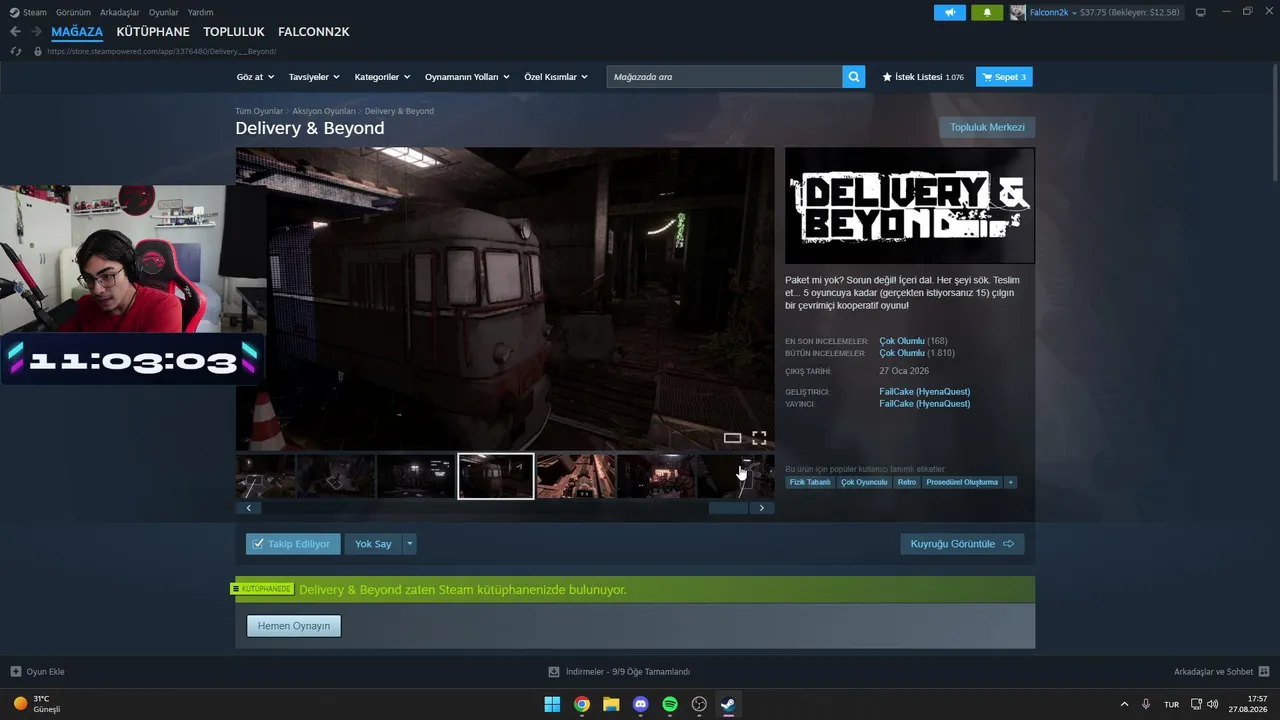This screenshot has width=1280, height=720.
Task: Open the announcements megaphone button
Action: (x=950, y=12)
